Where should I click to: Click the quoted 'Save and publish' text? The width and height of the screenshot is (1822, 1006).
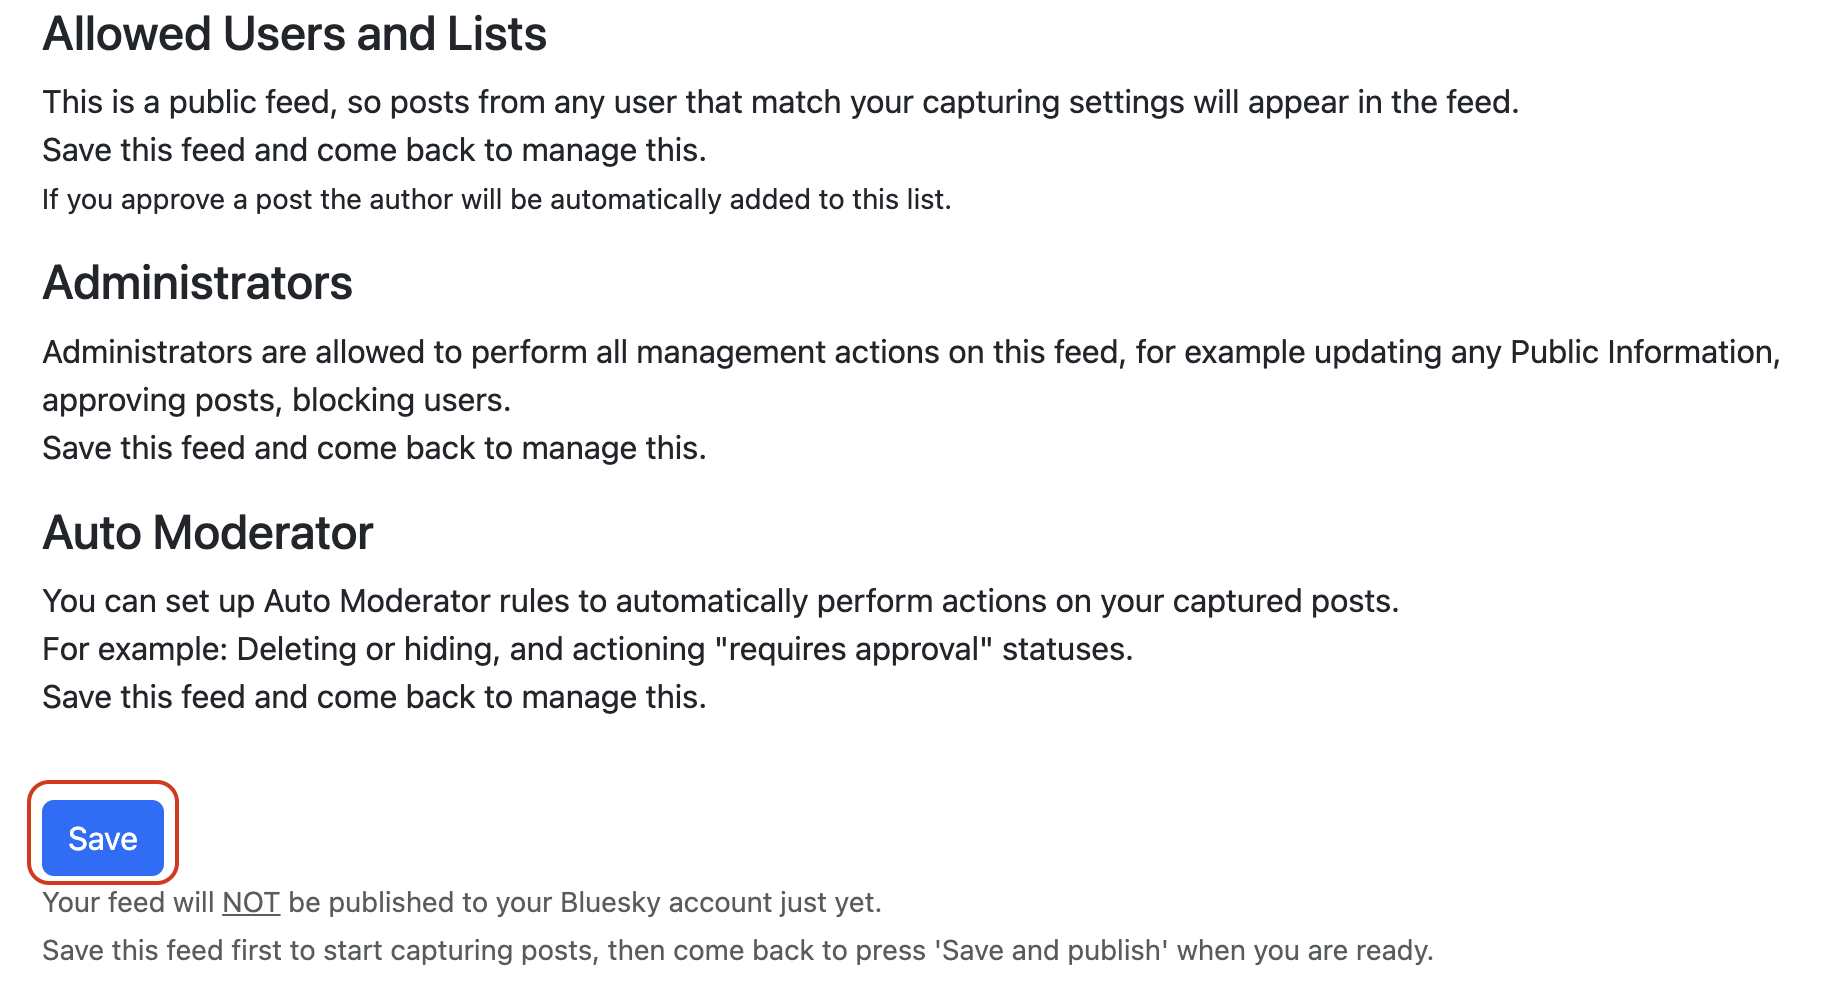(x=1051, y=950)
